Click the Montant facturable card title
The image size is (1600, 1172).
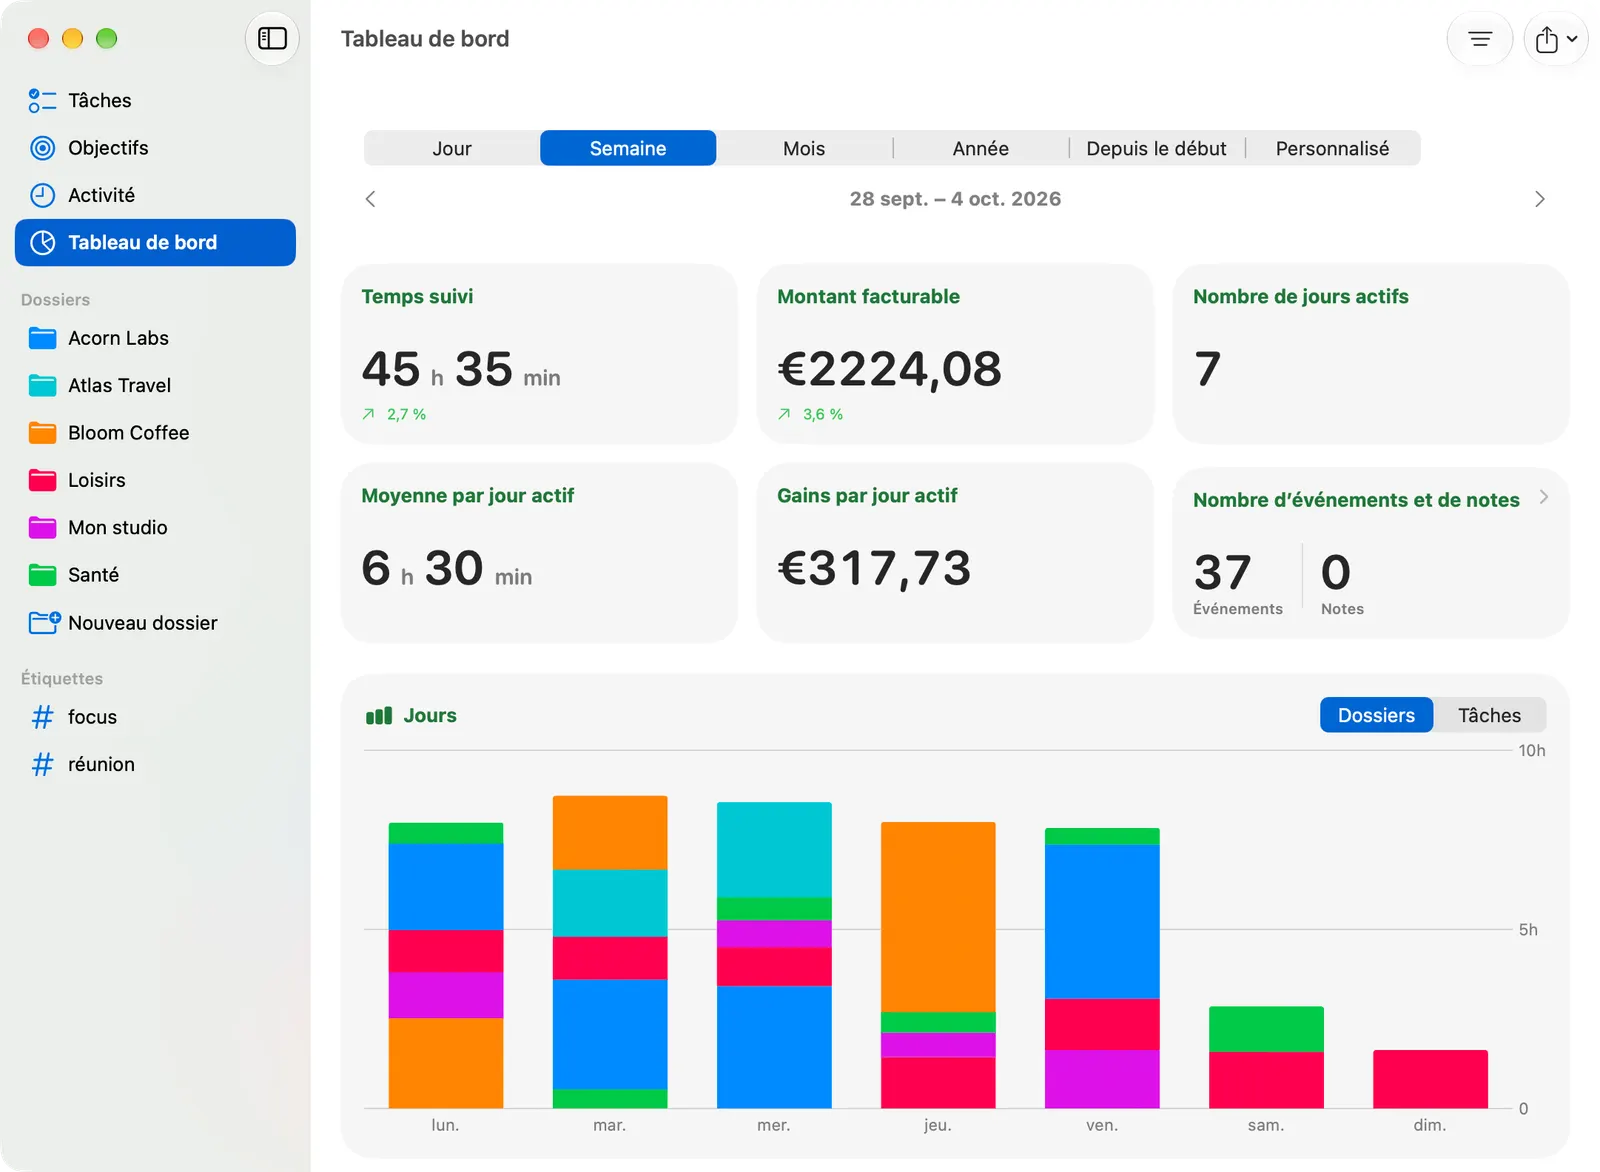tap(868, 296)
